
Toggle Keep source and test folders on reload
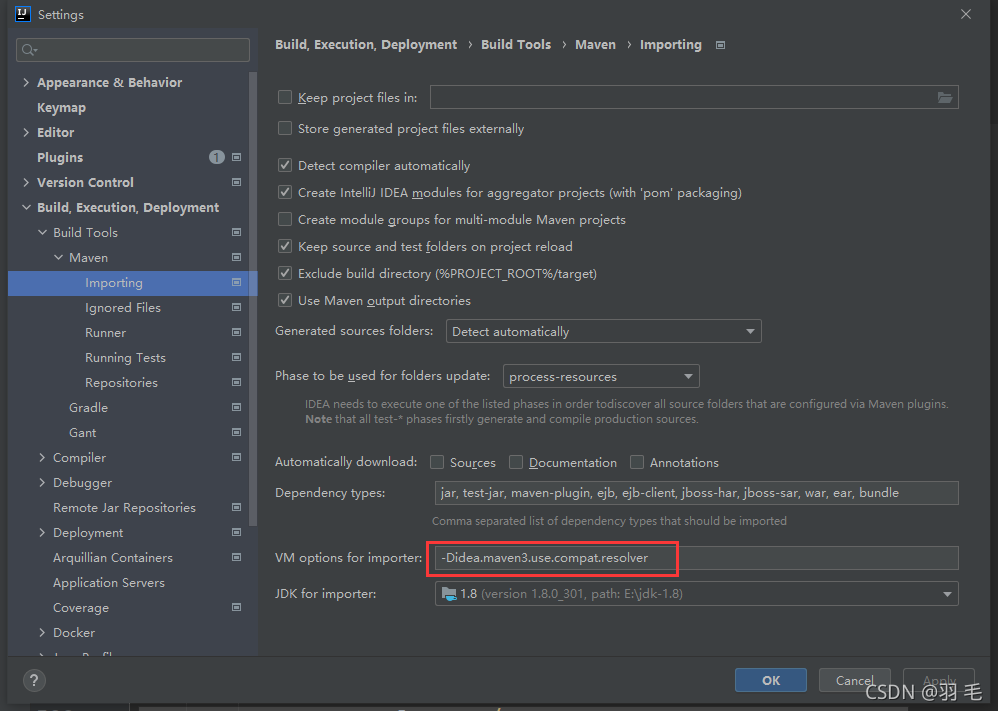point(285,246)
